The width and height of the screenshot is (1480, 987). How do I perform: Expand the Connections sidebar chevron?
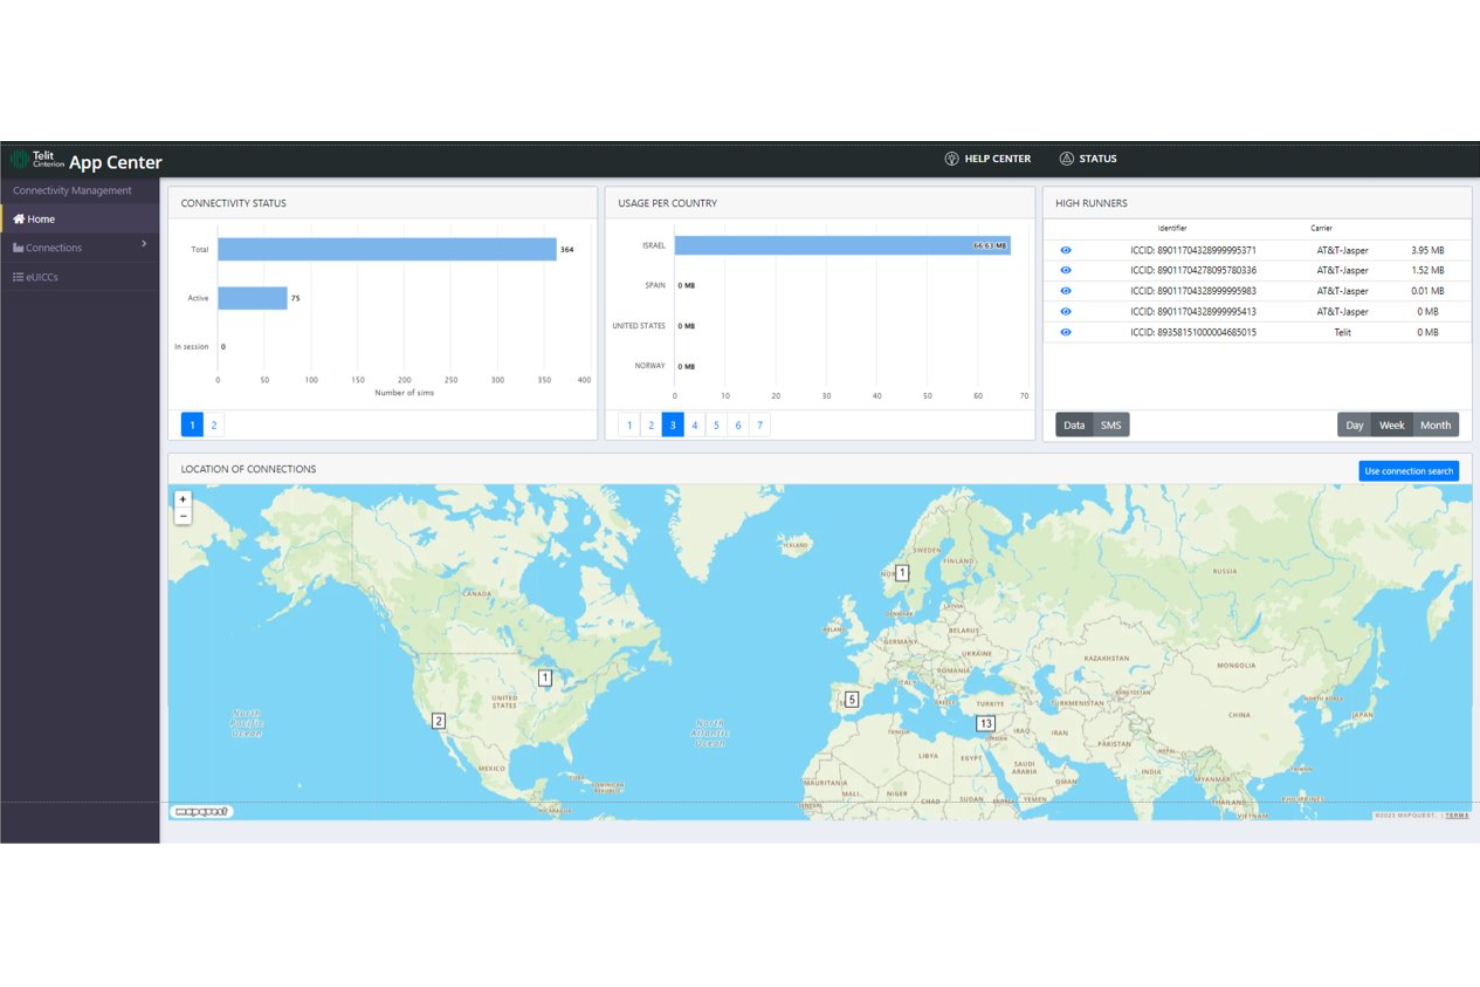coord(143,244)
